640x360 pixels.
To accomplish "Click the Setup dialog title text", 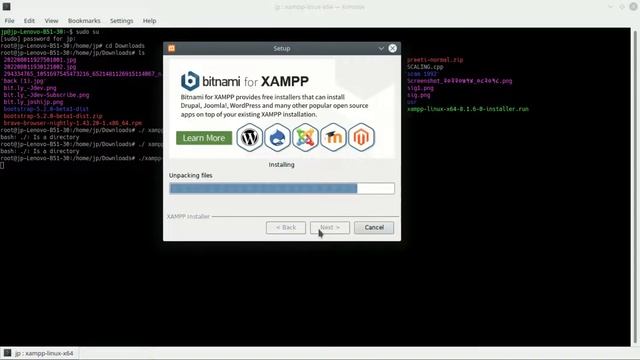I will point(282,48).
